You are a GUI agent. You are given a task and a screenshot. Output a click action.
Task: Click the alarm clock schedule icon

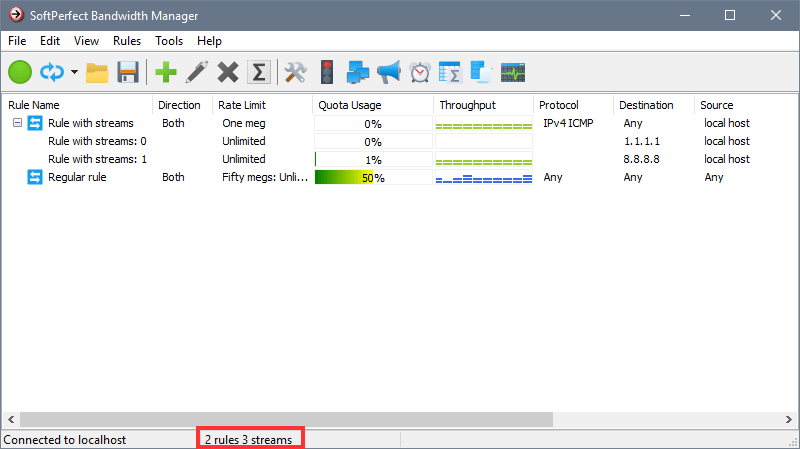[420, 72]
